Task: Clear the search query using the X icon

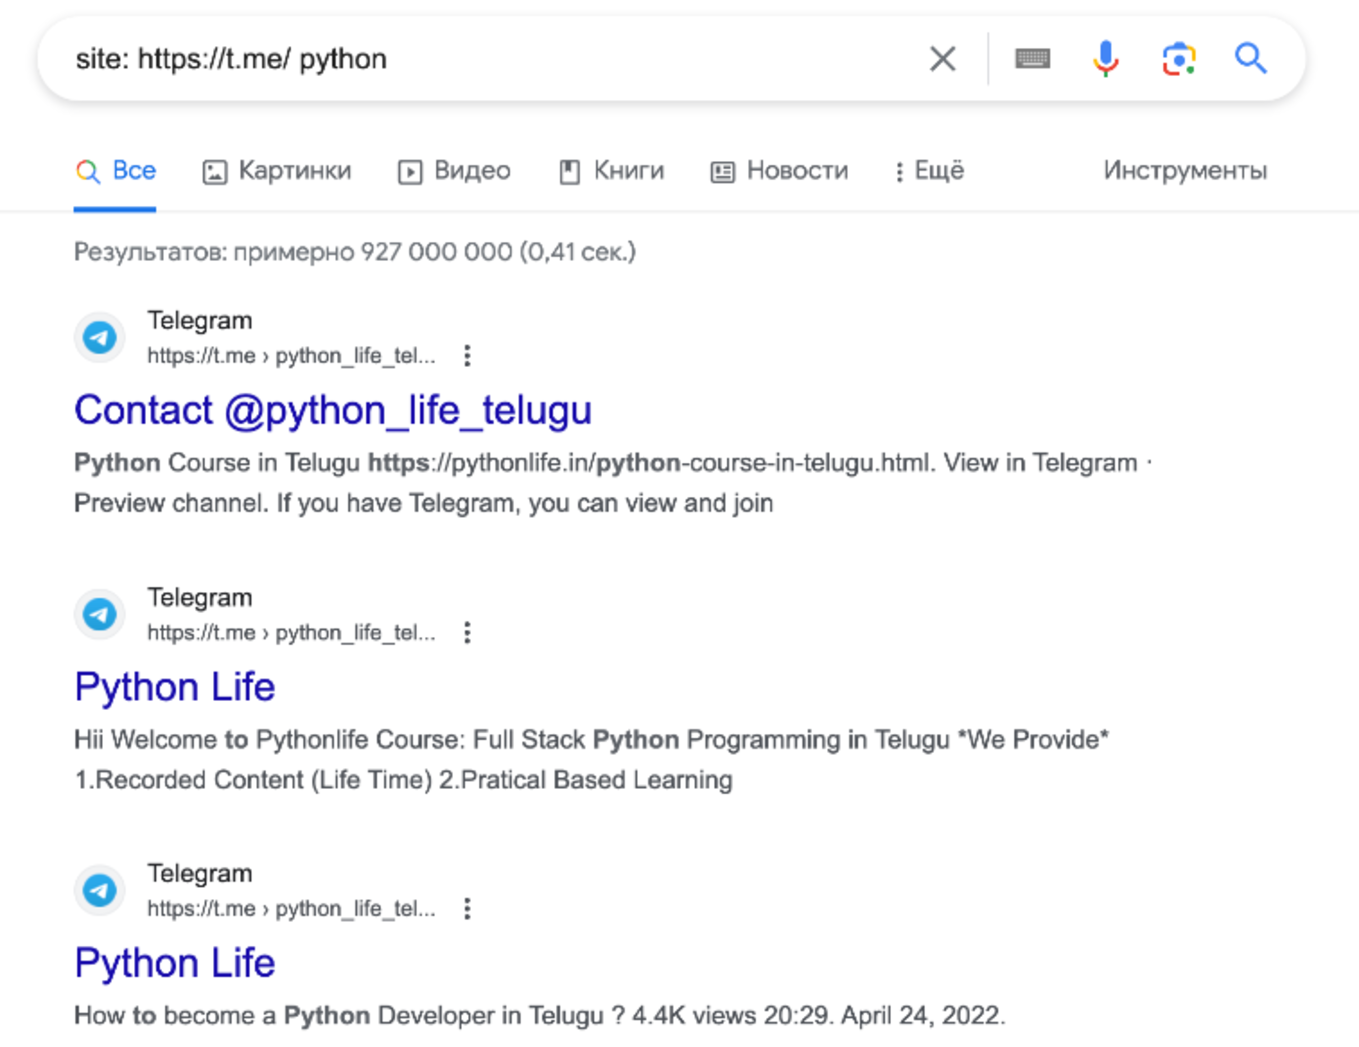Action: (x=941, y=59)
